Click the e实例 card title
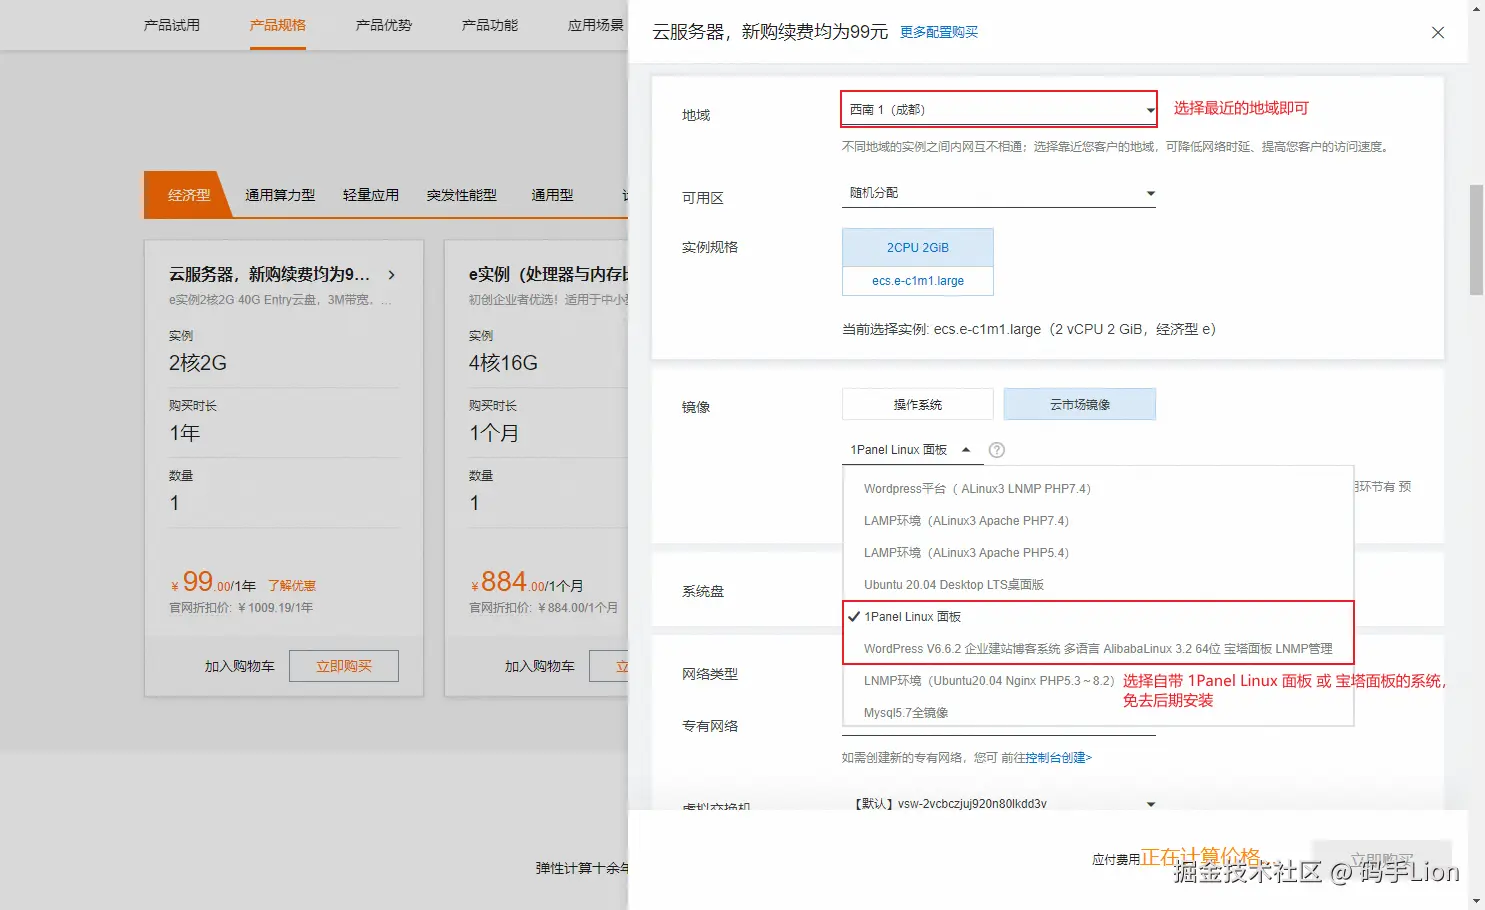Screen dimensions: 1485x910 point(548,274)
